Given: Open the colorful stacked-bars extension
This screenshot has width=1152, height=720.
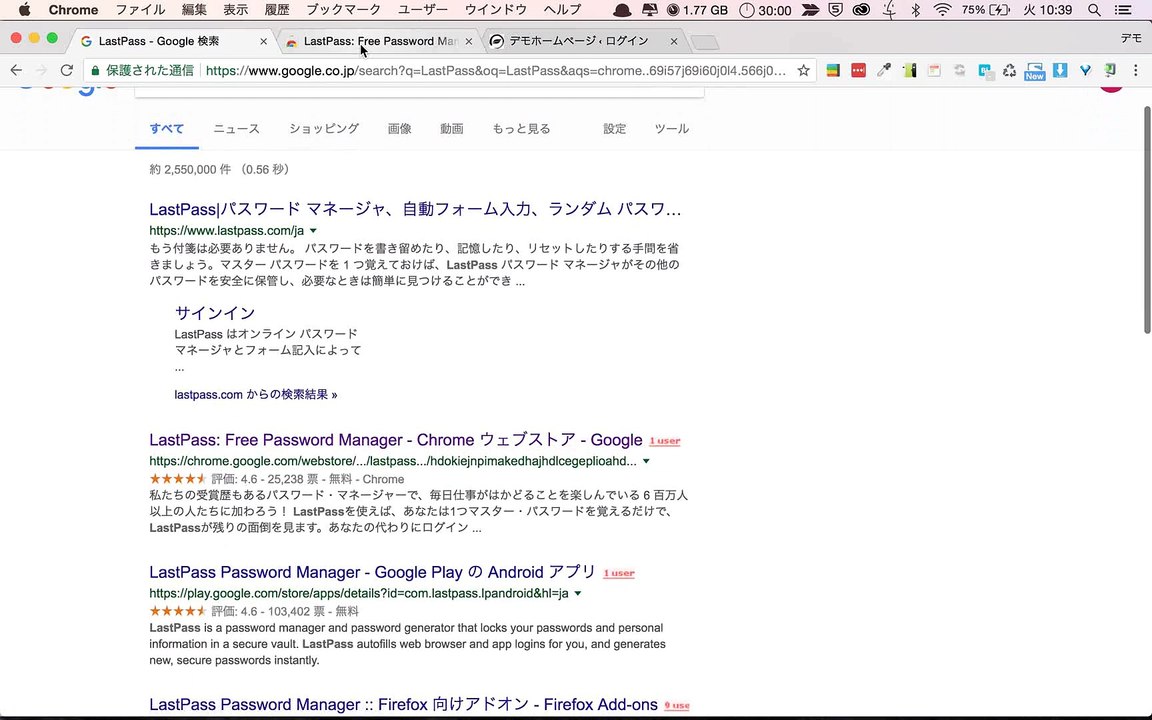Looking at the screenshot, I should point(833,71).
